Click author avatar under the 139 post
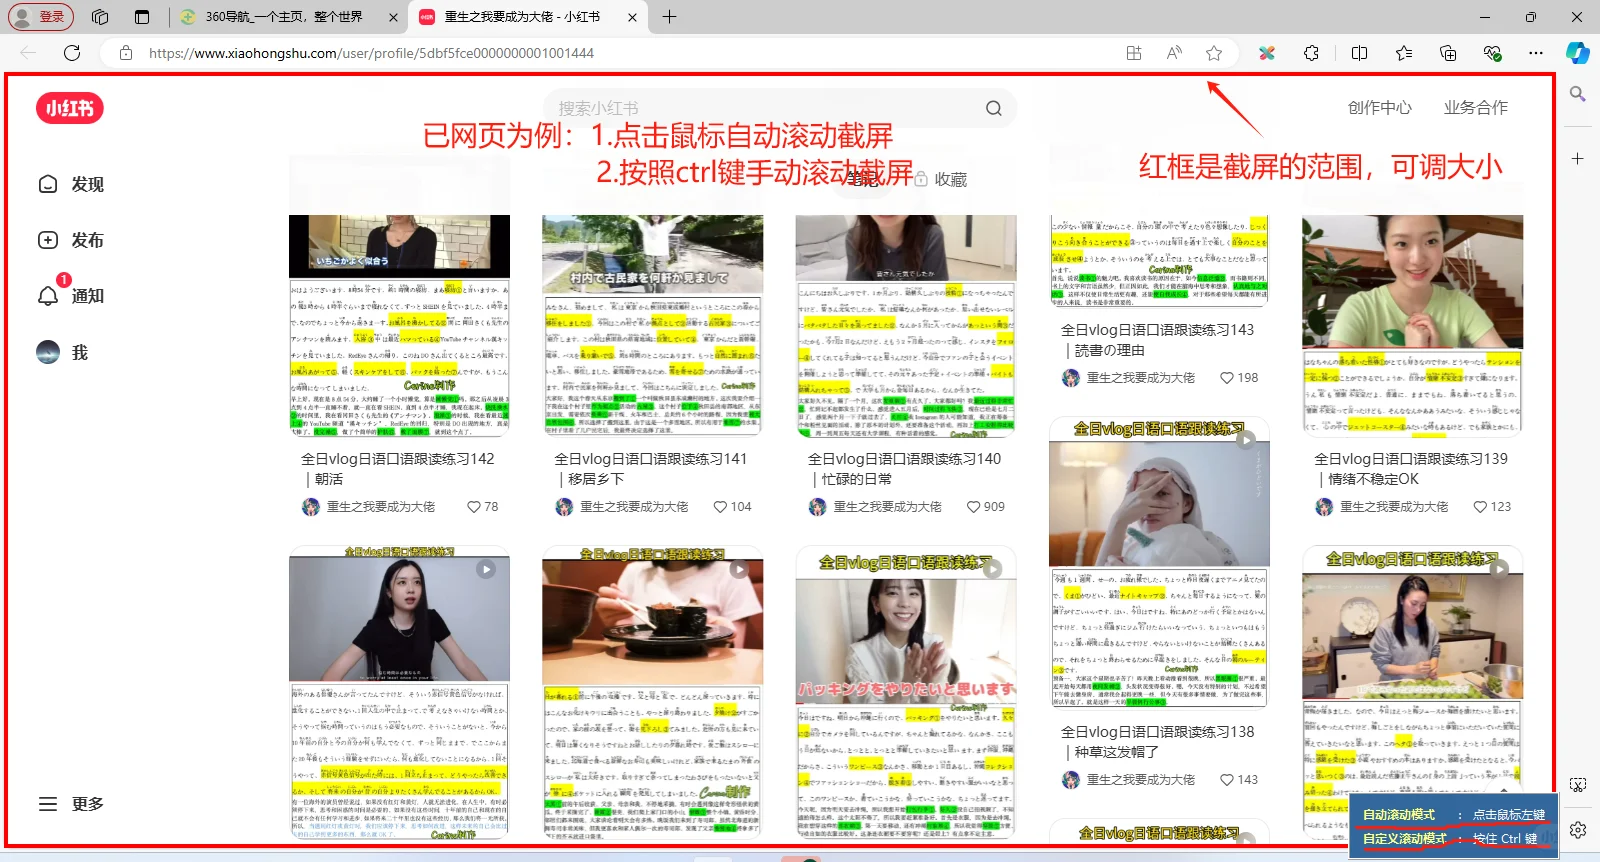The image size is (1600, 862). click(1324, 507)
